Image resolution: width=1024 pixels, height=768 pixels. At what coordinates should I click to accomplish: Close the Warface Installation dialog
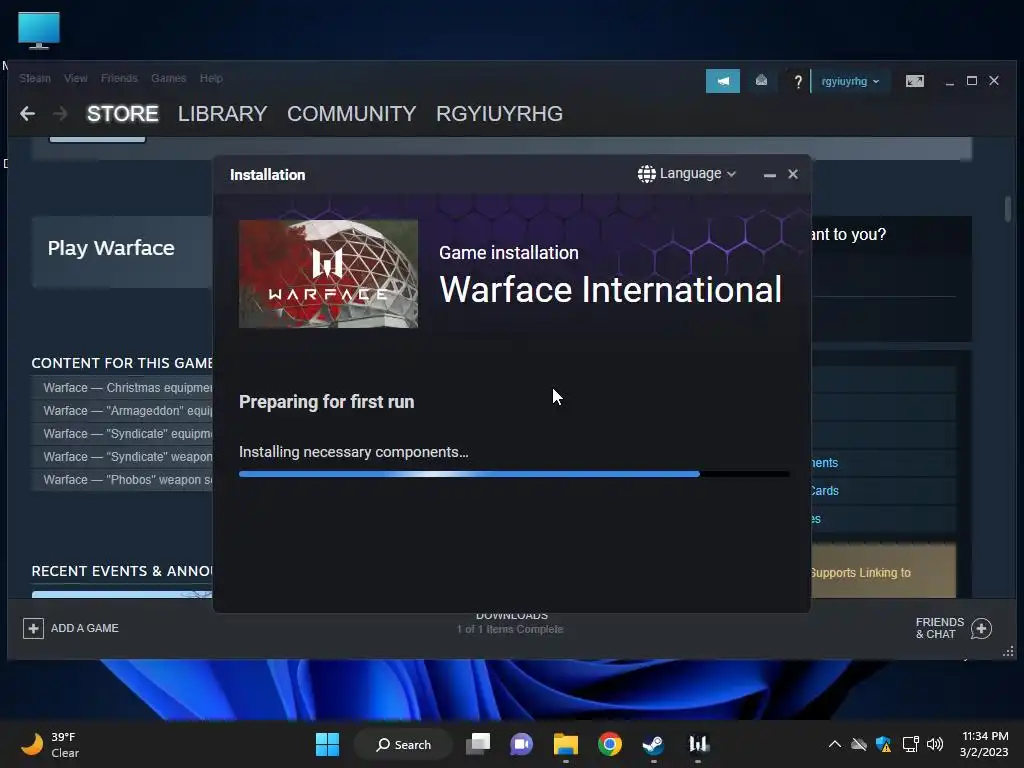pyautogui.click(x=793, y=174)
